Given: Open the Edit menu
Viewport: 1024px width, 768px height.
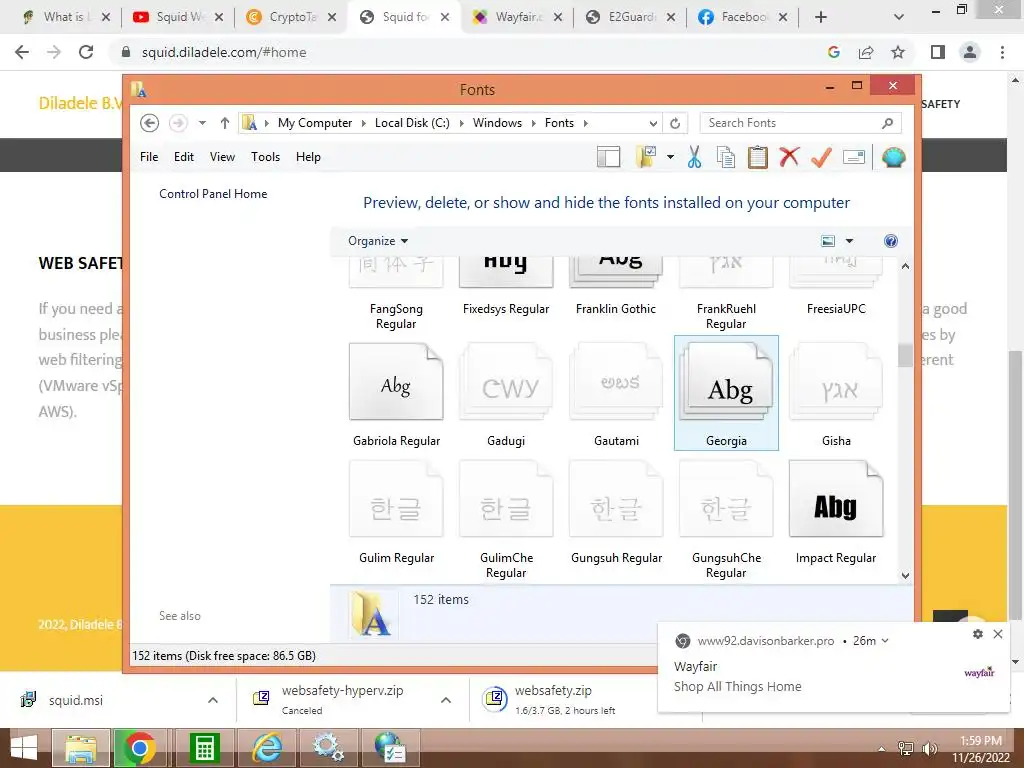Looking at the screenshot, I should [x=184, y=157].
